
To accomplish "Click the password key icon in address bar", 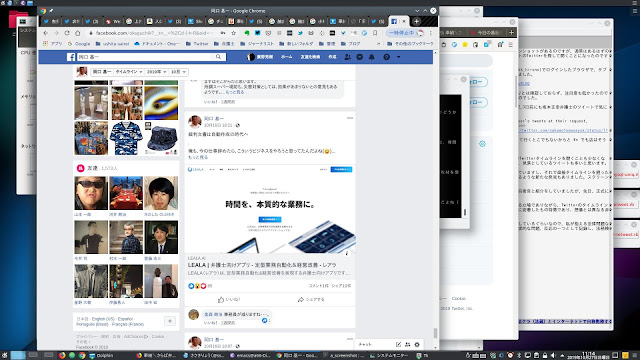I will [223, 33].
